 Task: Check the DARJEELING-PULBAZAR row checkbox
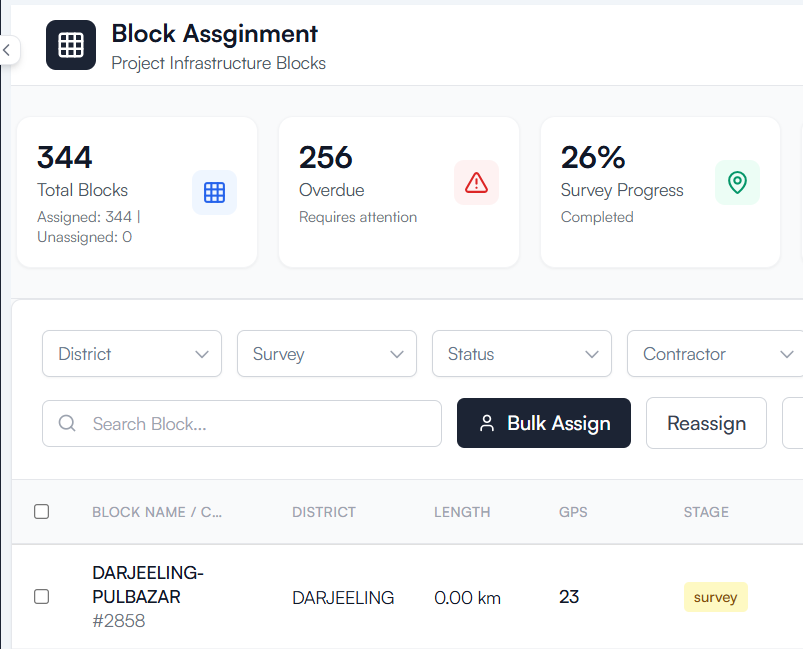coord(41,596)
